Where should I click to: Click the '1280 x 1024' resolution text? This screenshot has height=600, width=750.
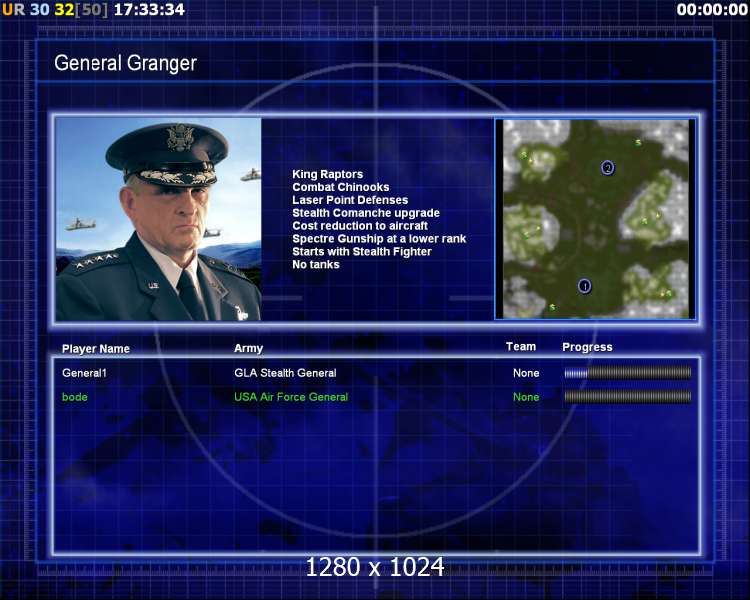(x=375, y=567)
